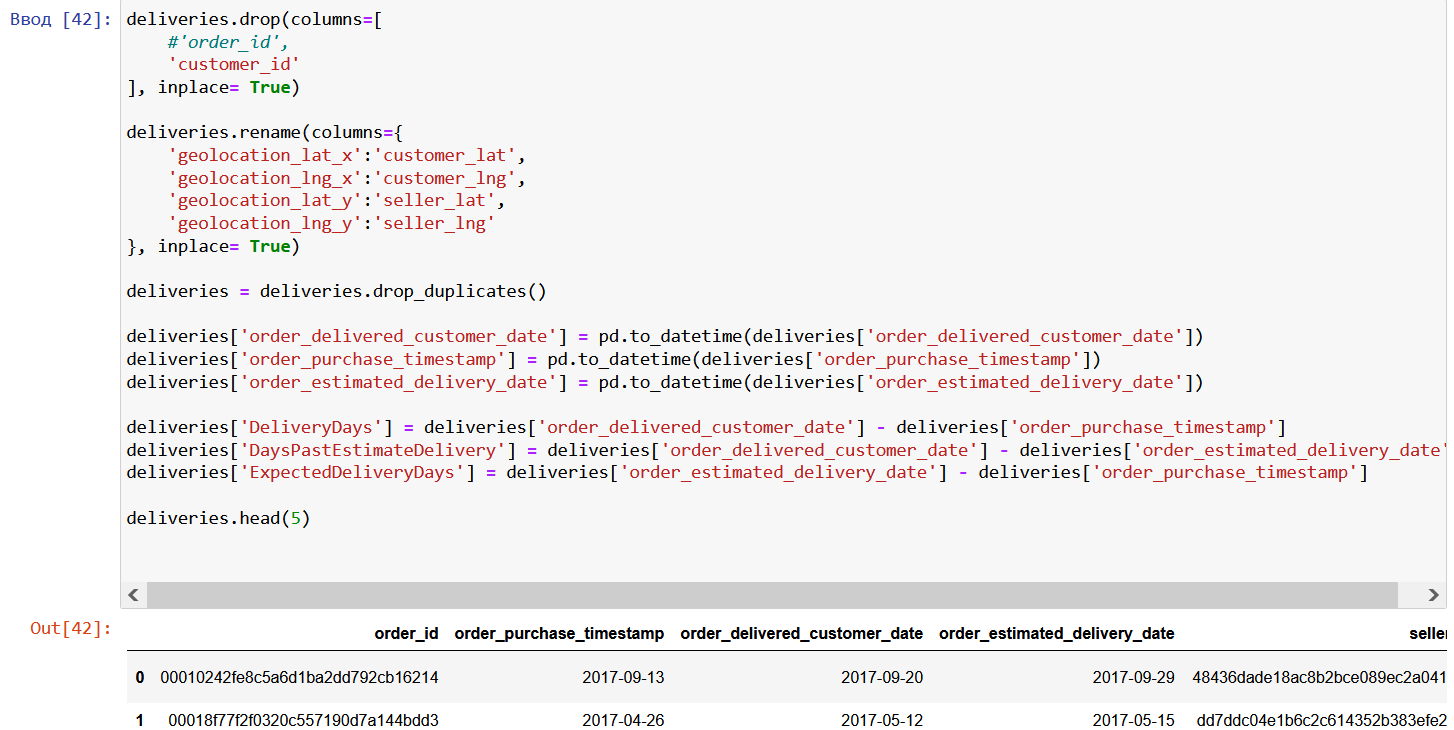The height and width of the screenshot is (730, 1454).
Task: Select the order_delivered_customer_date column header
Action: (801, 633)
